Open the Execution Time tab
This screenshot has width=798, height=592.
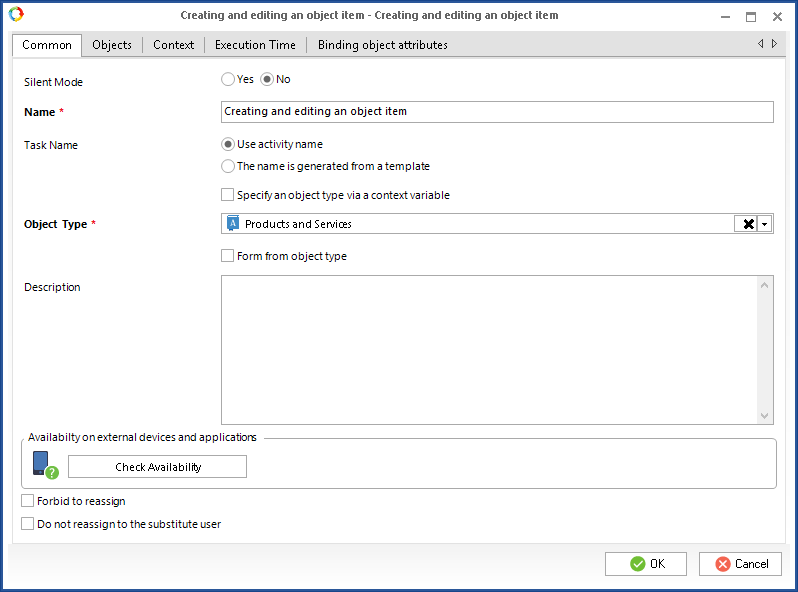point(255,45)
